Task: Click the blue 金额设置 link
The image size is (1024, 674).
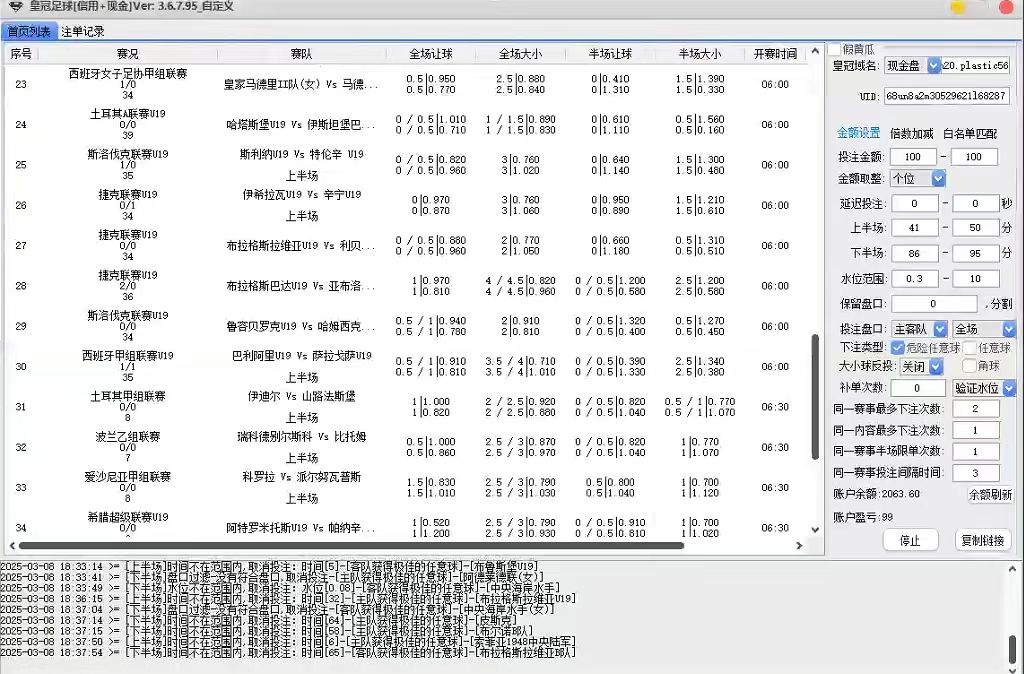Action: click(857, 131)
